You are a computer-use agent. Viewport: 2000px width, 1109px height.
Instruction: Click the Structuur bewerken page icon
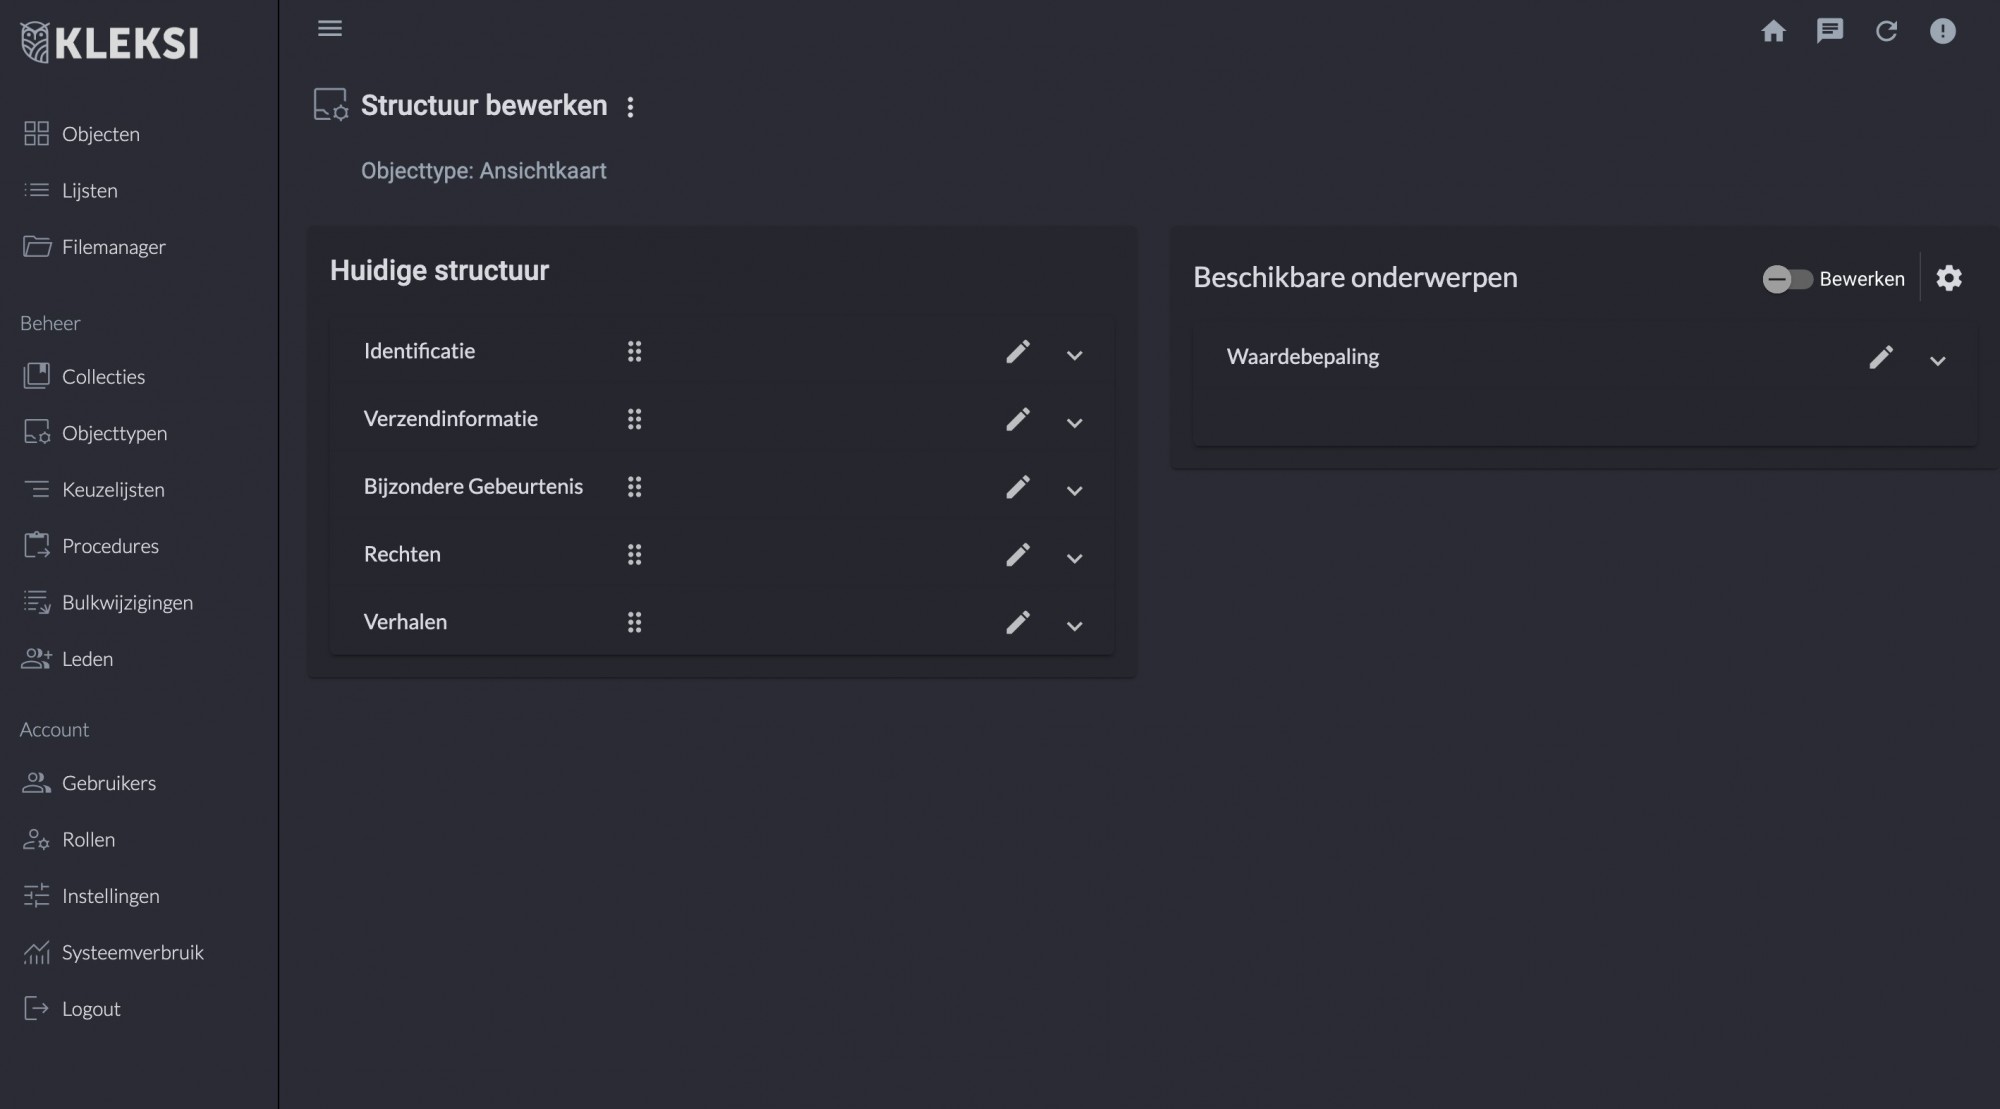tap(328, 102)
